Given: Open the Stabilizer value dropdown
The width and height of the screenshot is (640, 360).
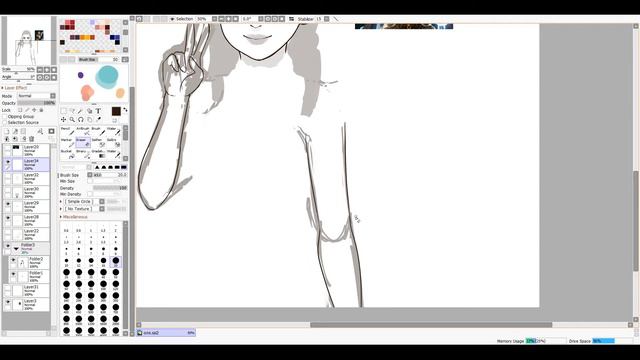Looking at the screenshot, I should point(327,19).
